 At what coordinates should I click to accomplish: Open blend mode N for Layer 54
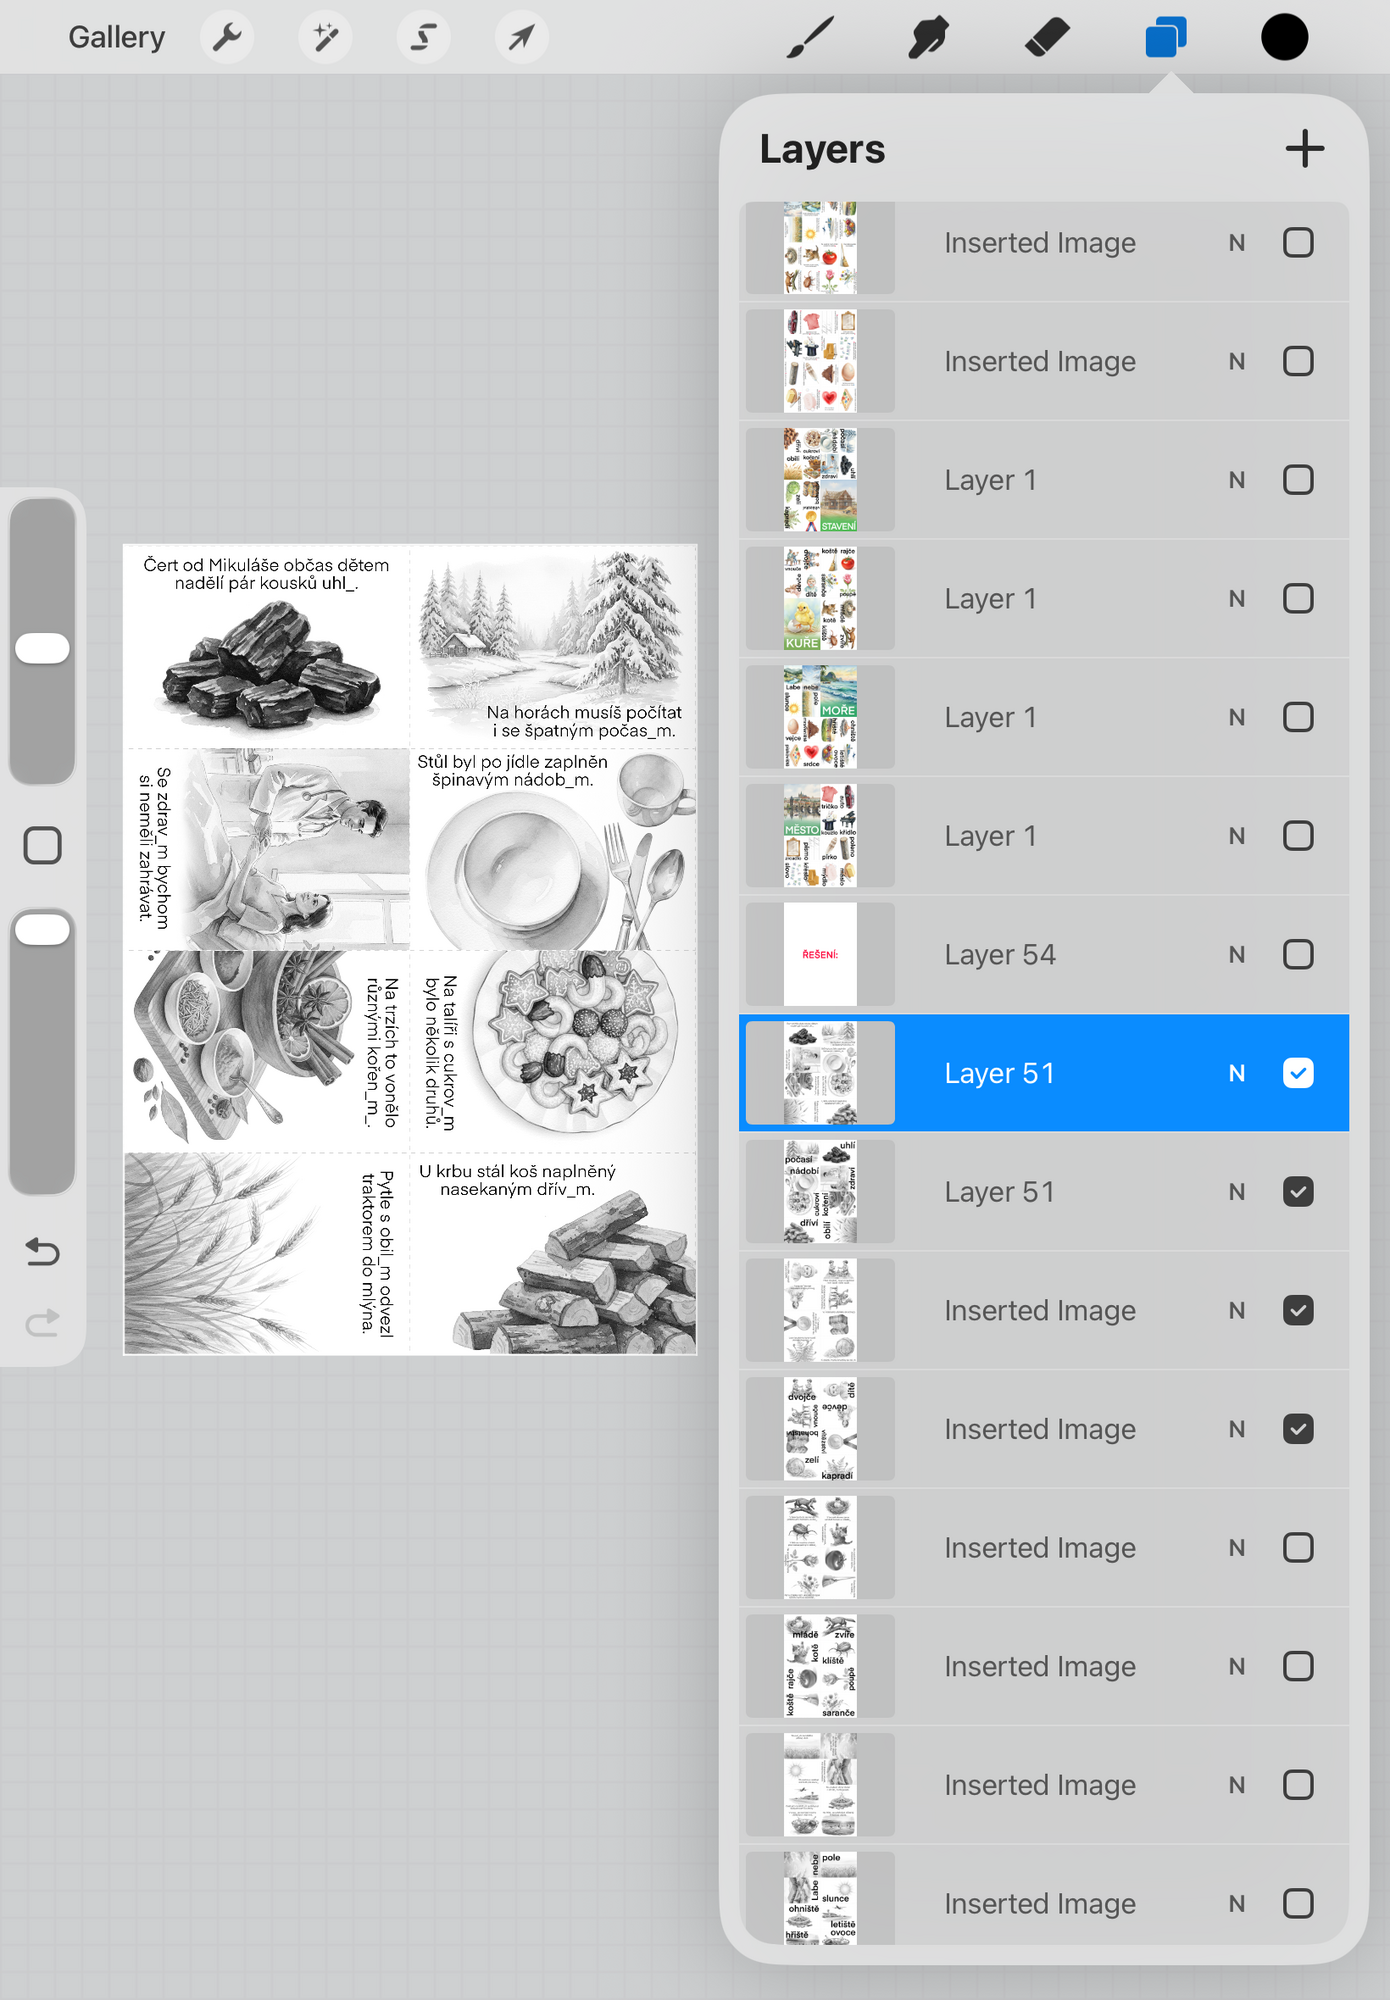tap(1237, 955)
